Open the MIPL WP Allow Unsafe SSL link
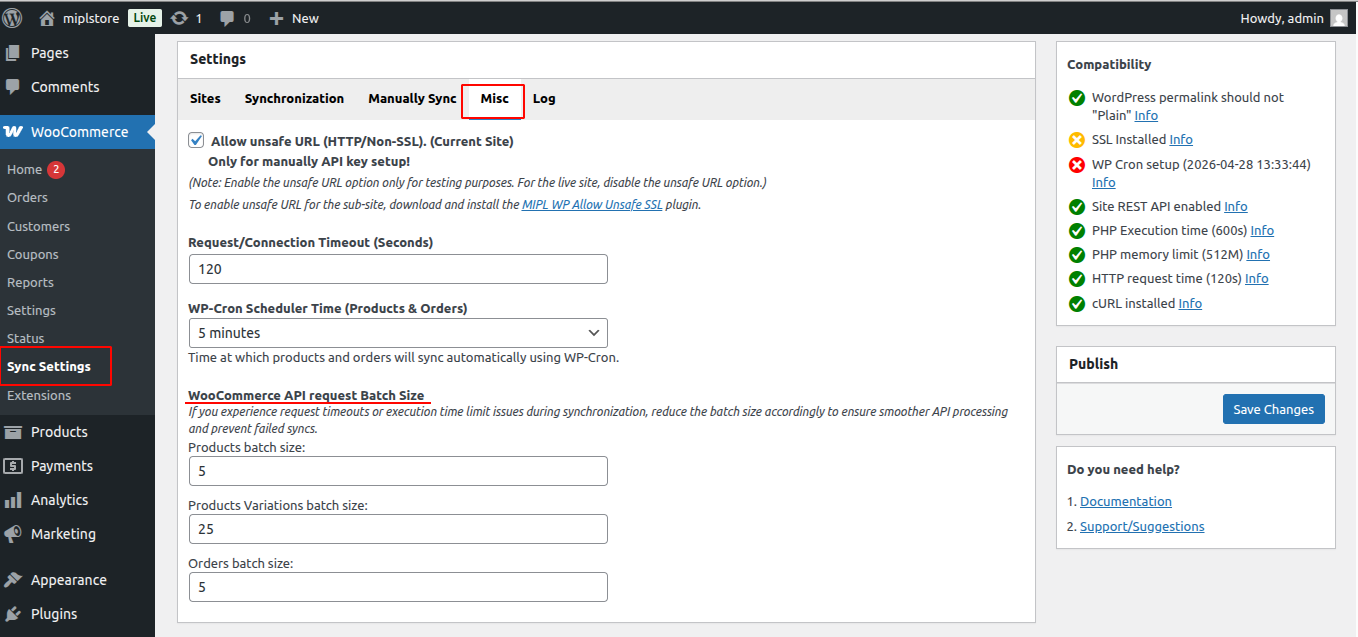The width and height of the screenshot is (1358, 637). (x=592, y=204)
